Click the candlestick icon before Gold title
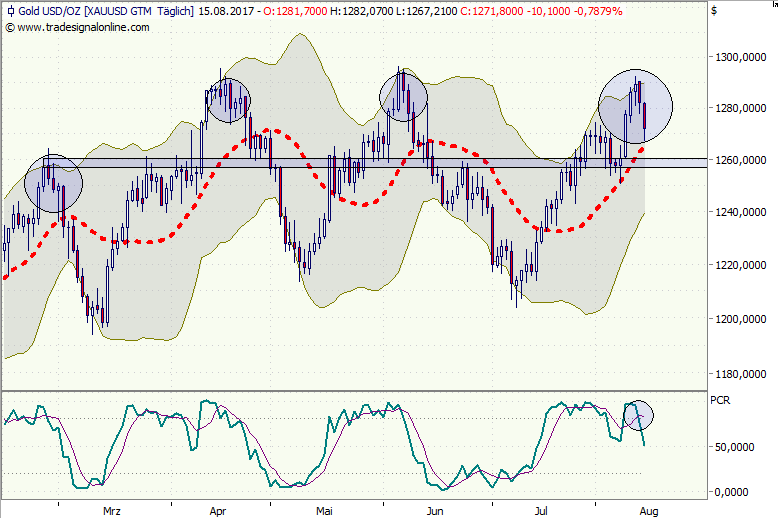The height and width of the screenshot is (518, 778). click(10, 11)
